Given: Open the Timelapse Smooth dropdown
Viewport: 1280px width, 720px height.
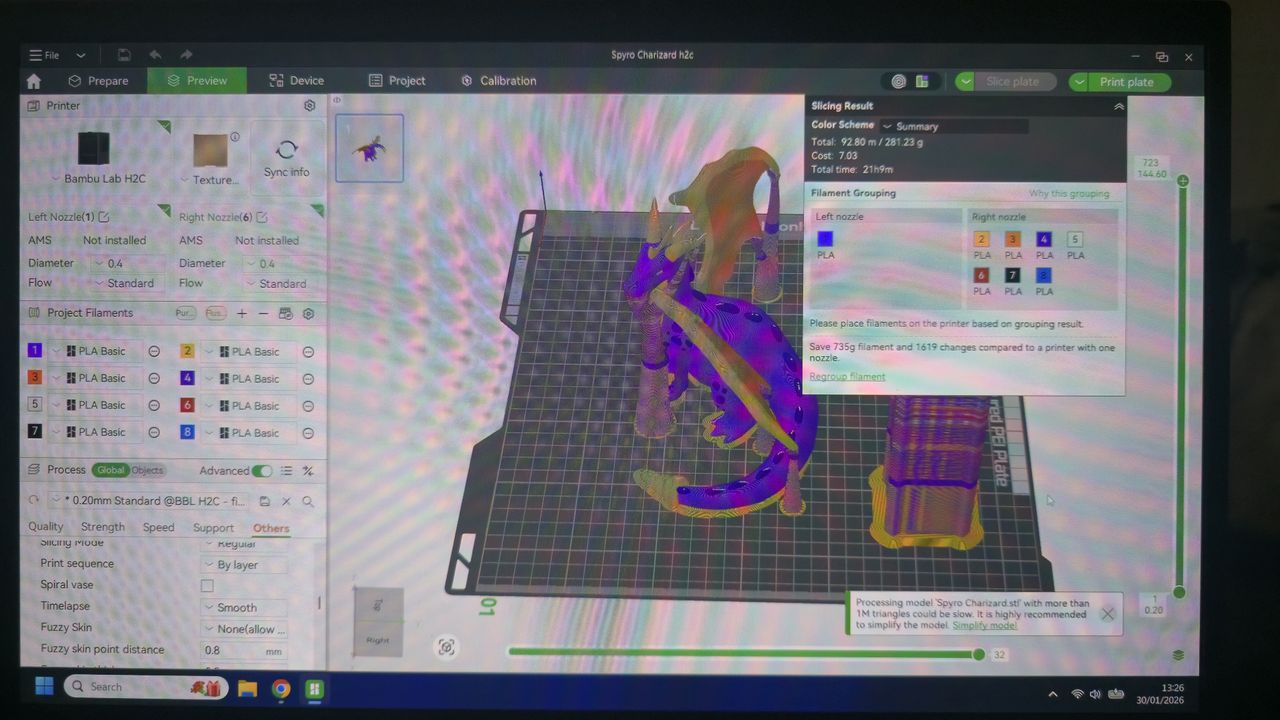Looking at the screenshot, I should point(244,607).
